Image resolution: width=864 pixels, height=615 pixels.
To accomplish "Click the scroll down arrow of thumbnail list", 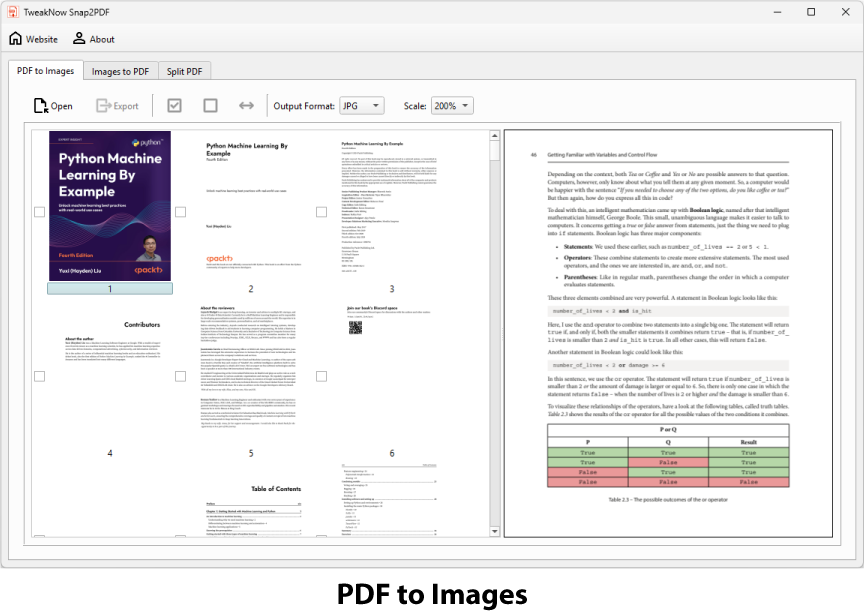I will pos(494,531).
